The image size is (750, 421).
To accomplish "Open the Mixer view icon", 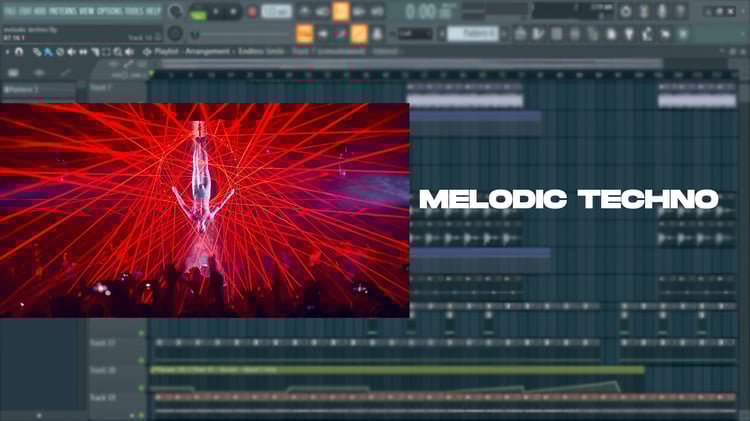I will coord(575,34).
